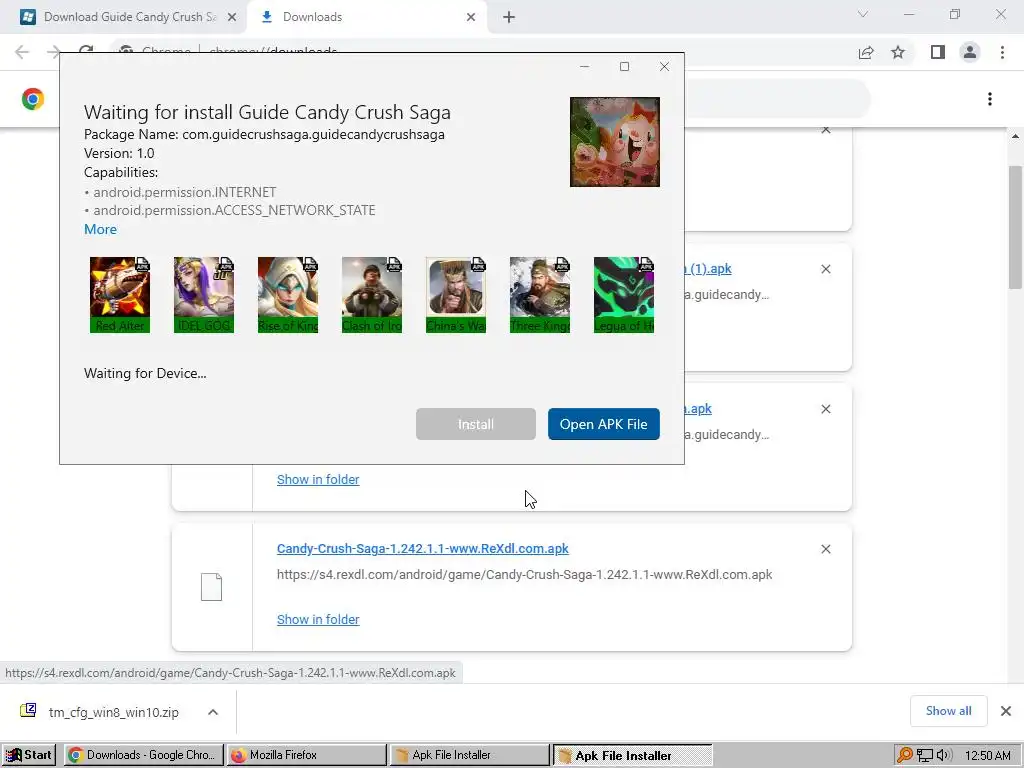Choose the Clash of Iron app icon

372,295
